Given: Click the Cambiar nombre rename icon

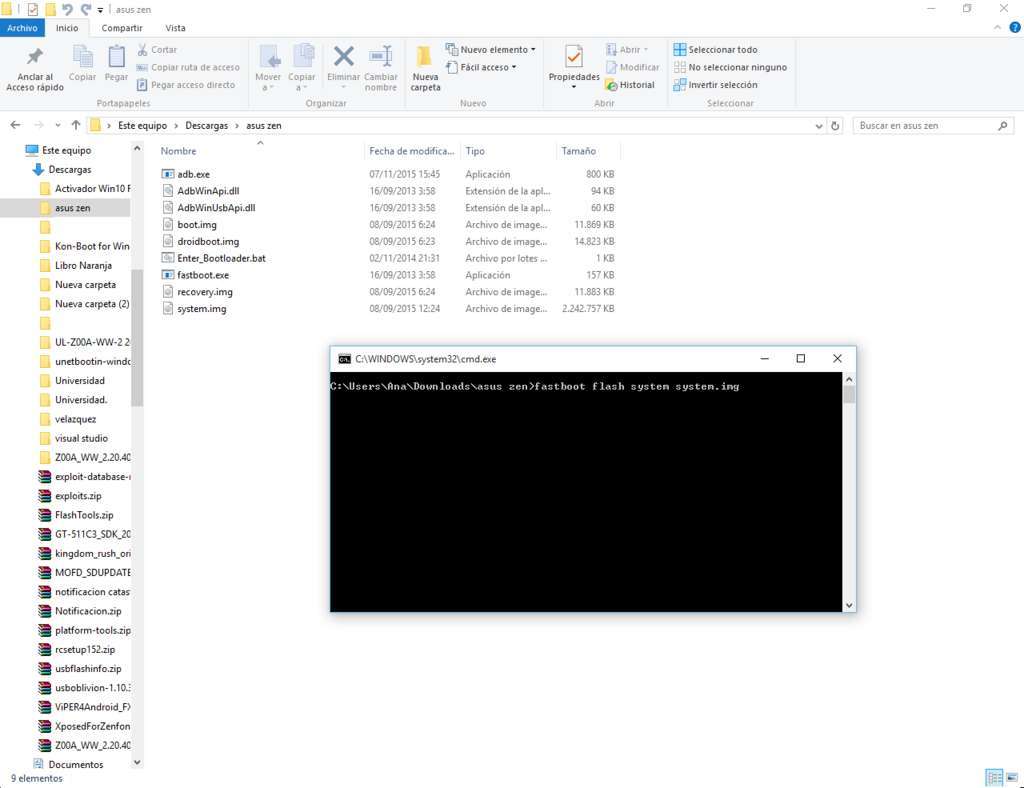Looking at the screenshot, I should (381, 56).
